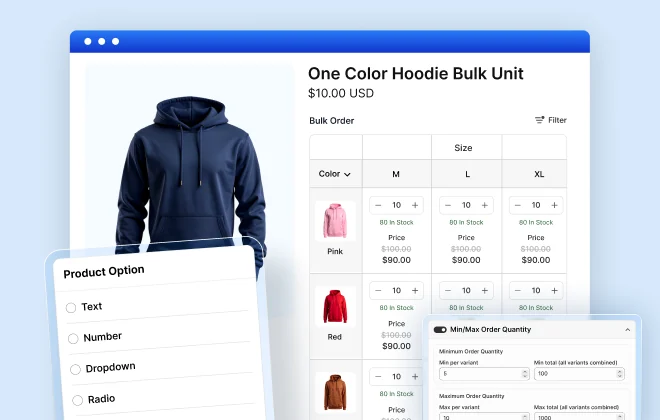This screenshot has height=420, width=660.
Task: Collapse the Min/Max Order Quantity panel
Action: (628, 330)
